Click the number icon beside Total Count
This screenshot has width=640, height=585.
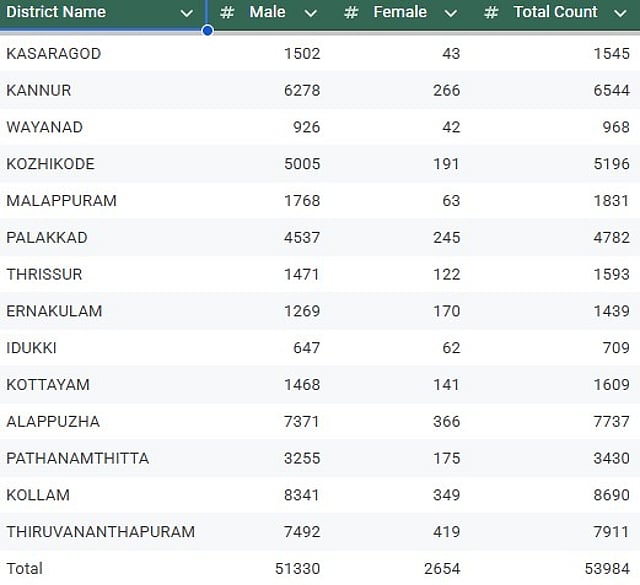[x=491, y=13]
